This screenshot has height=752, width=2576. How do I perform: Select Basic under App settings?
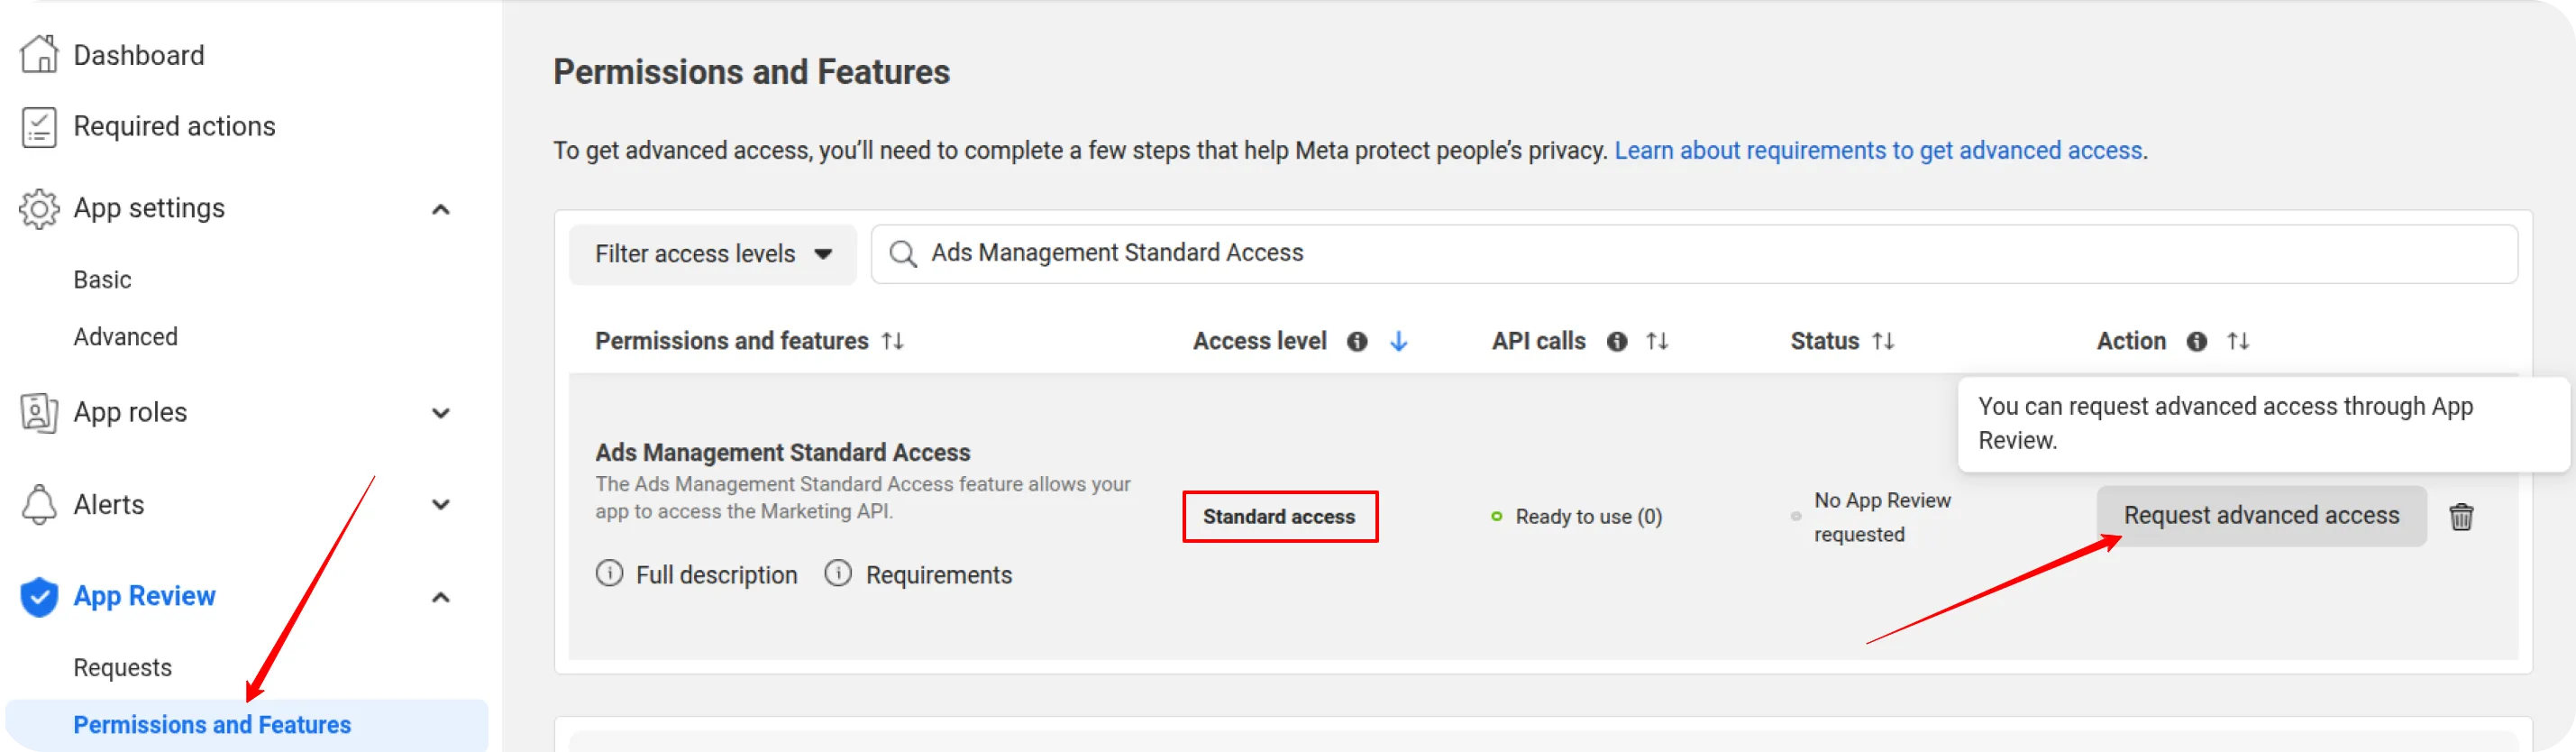(x=102, y=280)
